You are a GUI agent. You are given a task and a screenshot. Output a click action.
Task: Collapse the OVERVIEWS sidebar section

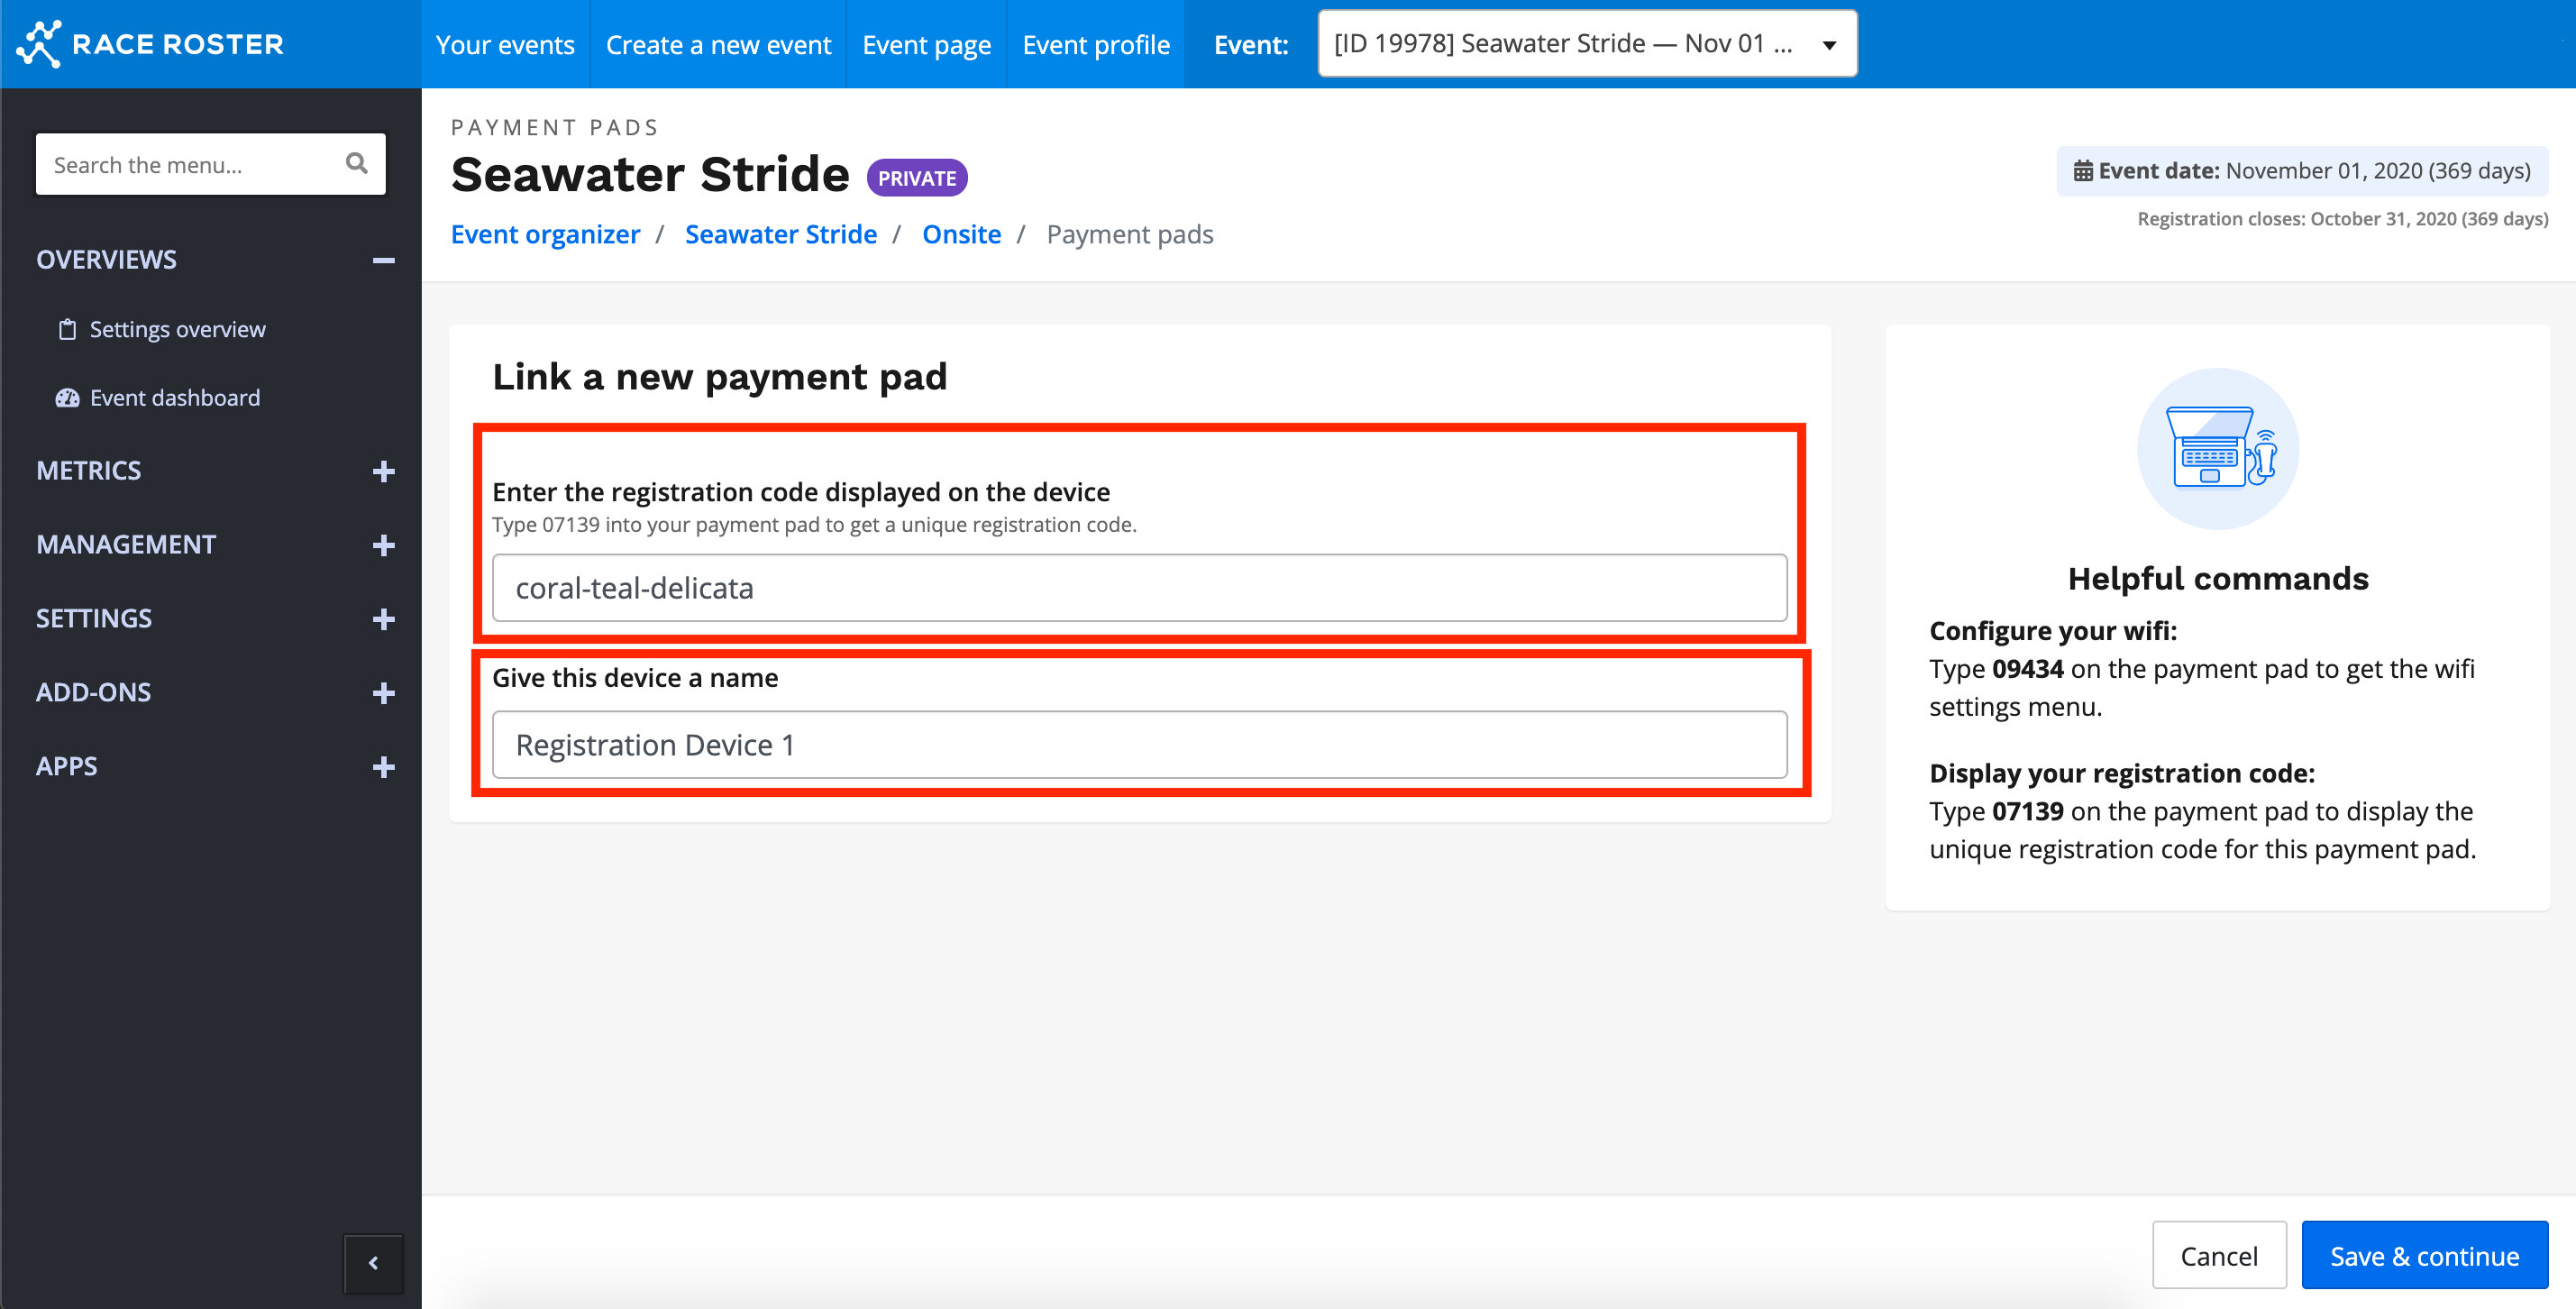(383, 260)
